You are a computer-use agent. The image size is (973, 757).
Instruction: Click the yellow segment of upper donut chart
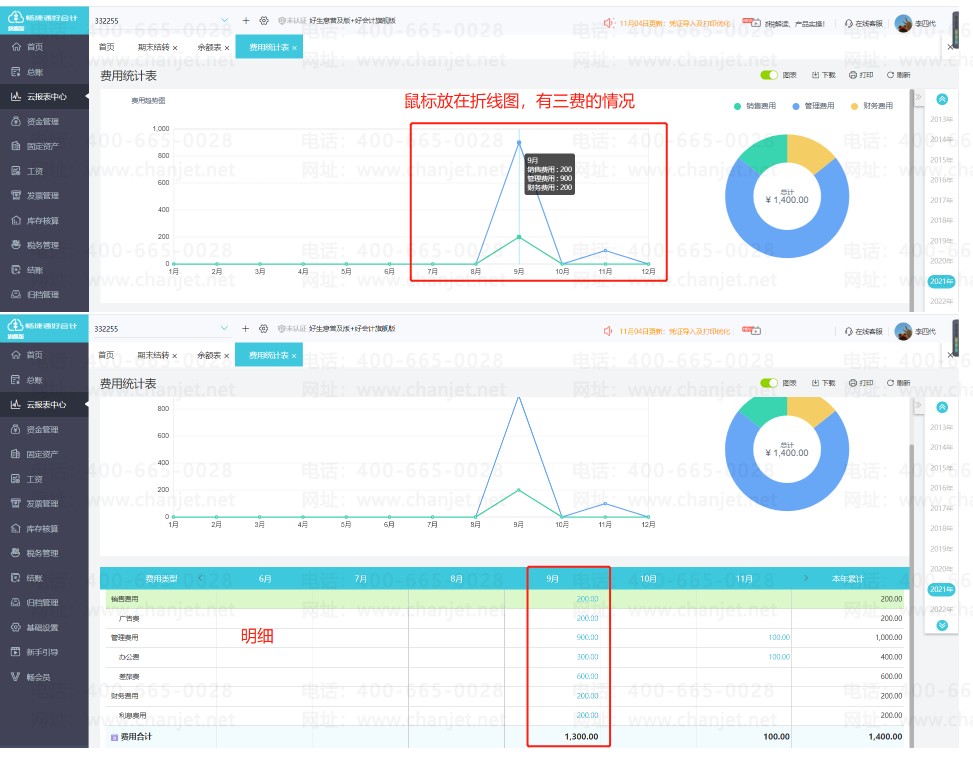[807, 151]
